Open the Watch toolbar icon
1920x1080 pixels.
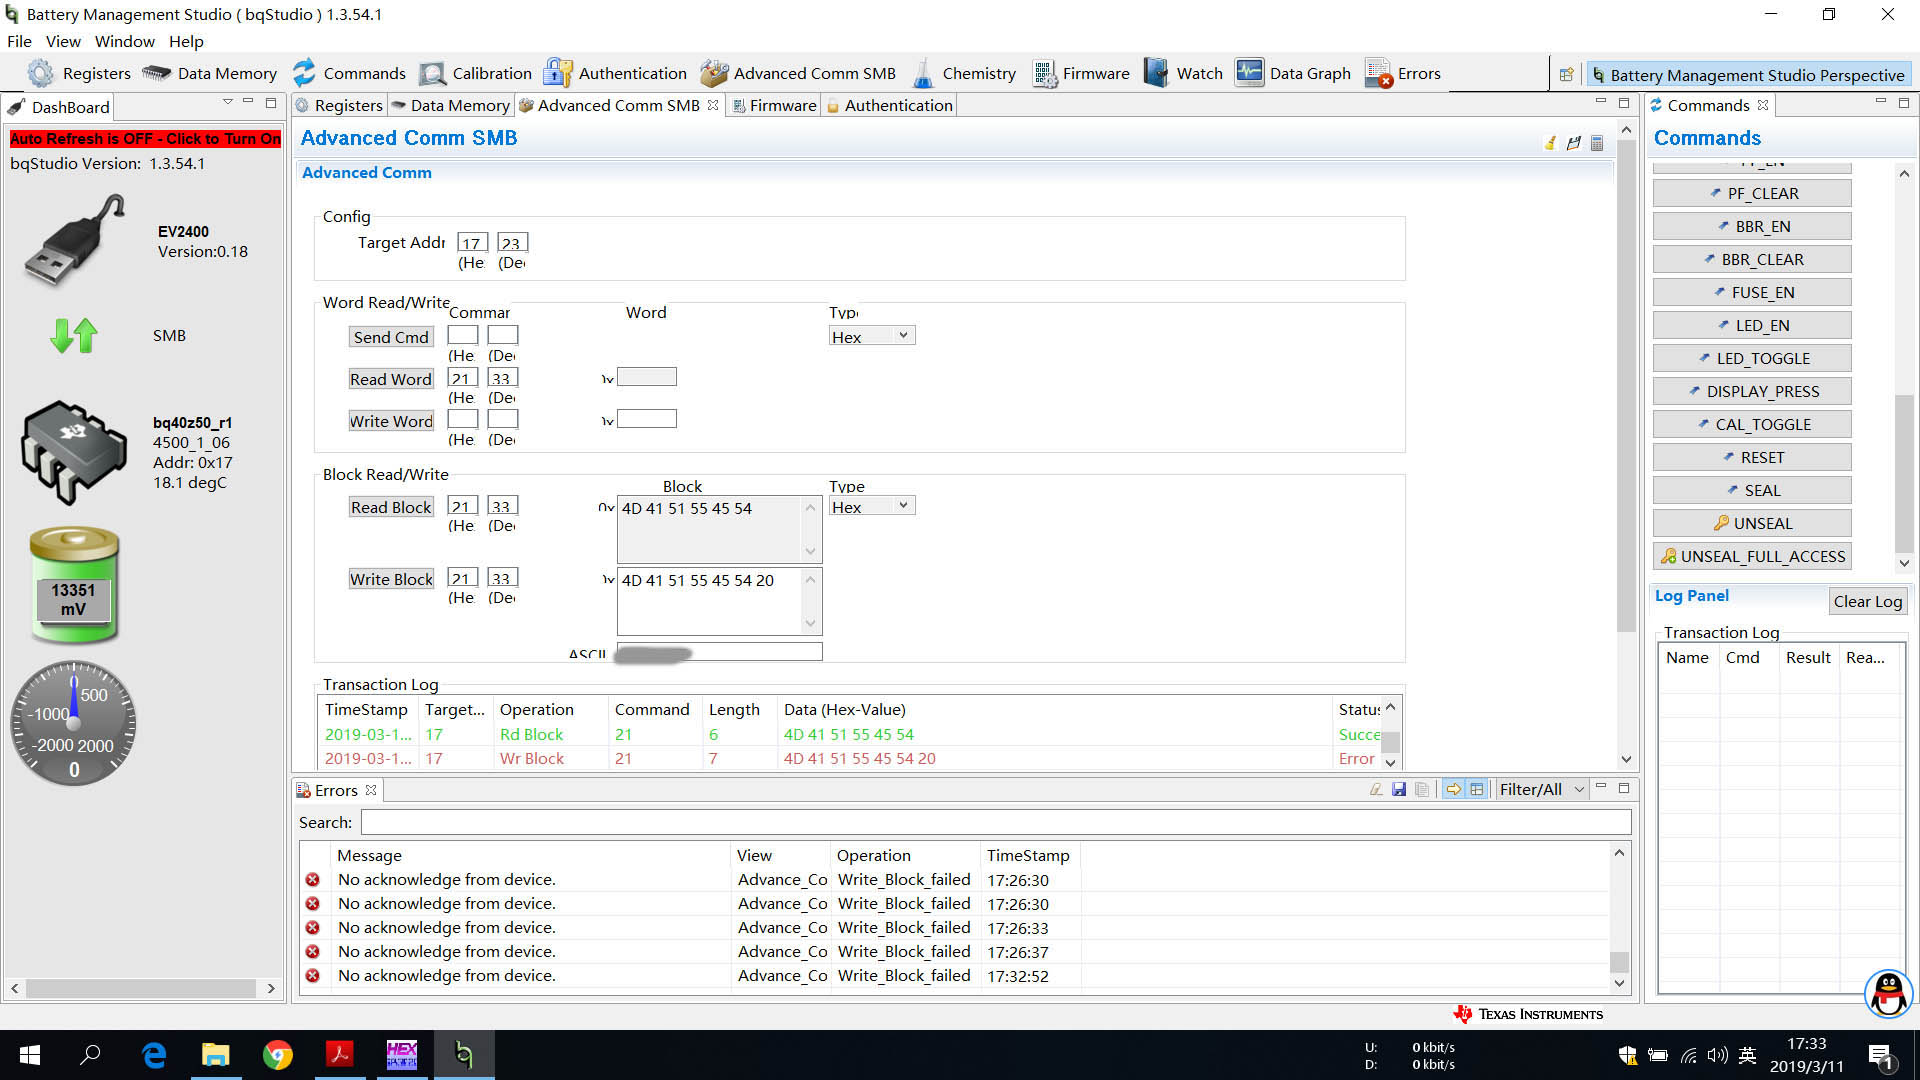point(1157,73)
